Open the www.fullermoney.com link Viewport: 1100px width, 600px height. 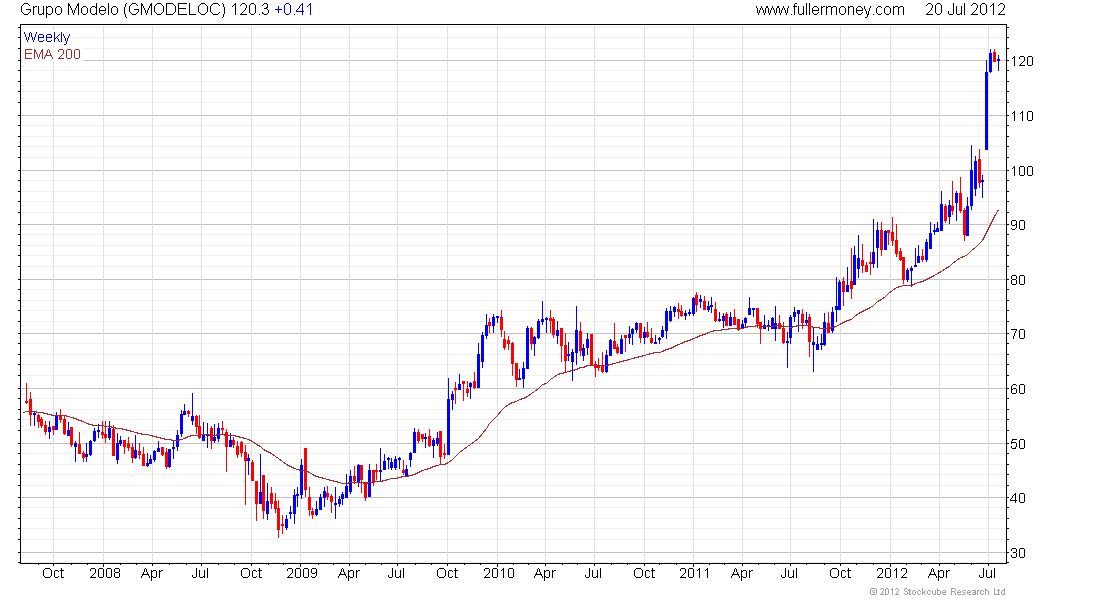pos(830,10)
